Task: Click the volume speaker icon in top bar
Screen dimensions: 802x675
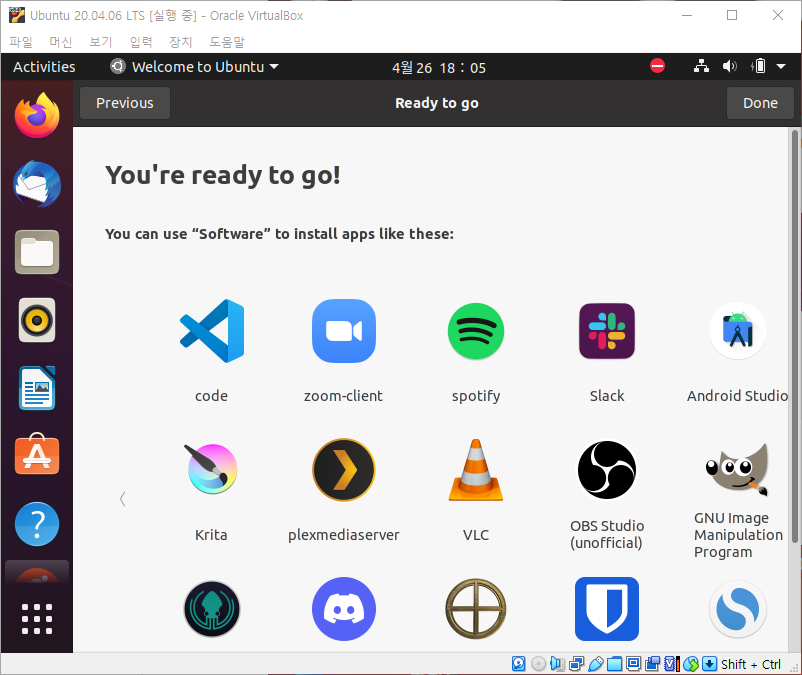Action: coord(730,66)
